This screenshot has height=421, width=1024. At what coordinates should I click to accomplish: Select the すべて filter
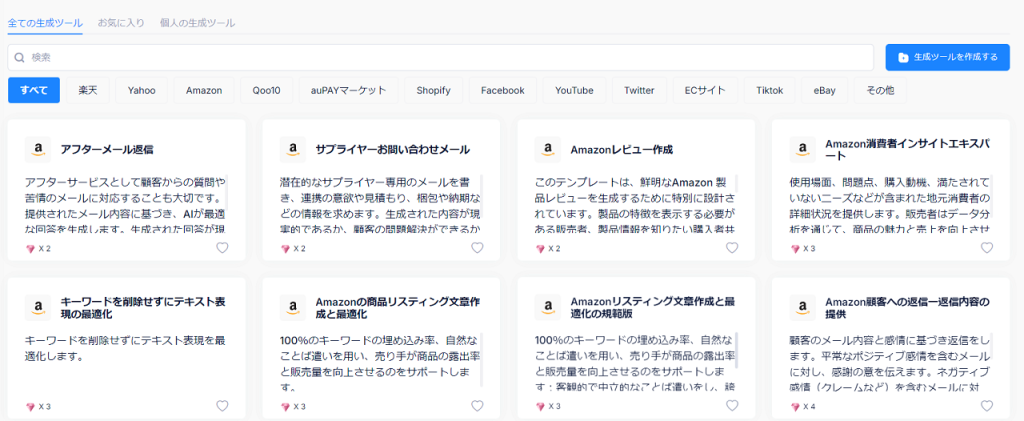[x=34, y=90]
